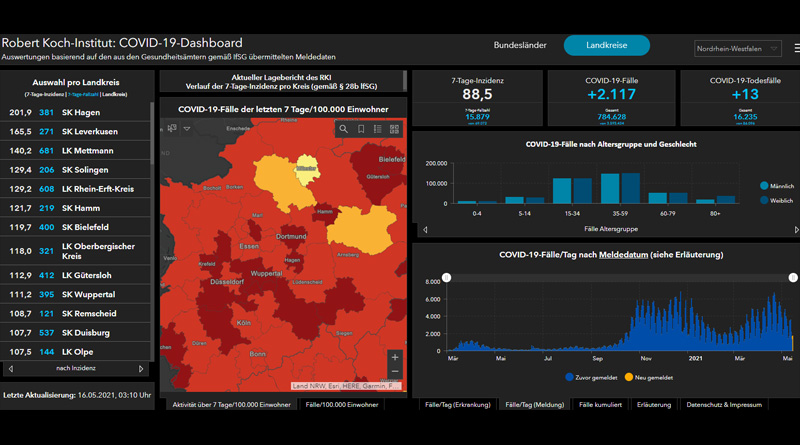Open the Erläuterung tab
Viewport: 800px width, 445px height.
(654, 405)
